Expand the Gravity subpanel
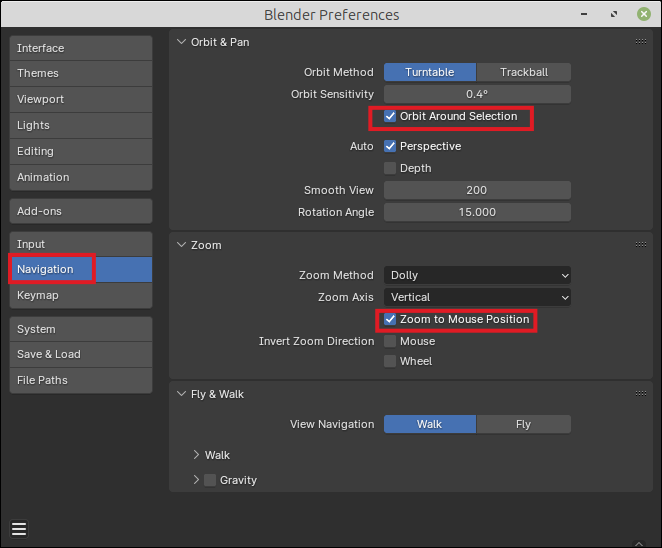662x548 pixels. [x=196, y=480]
